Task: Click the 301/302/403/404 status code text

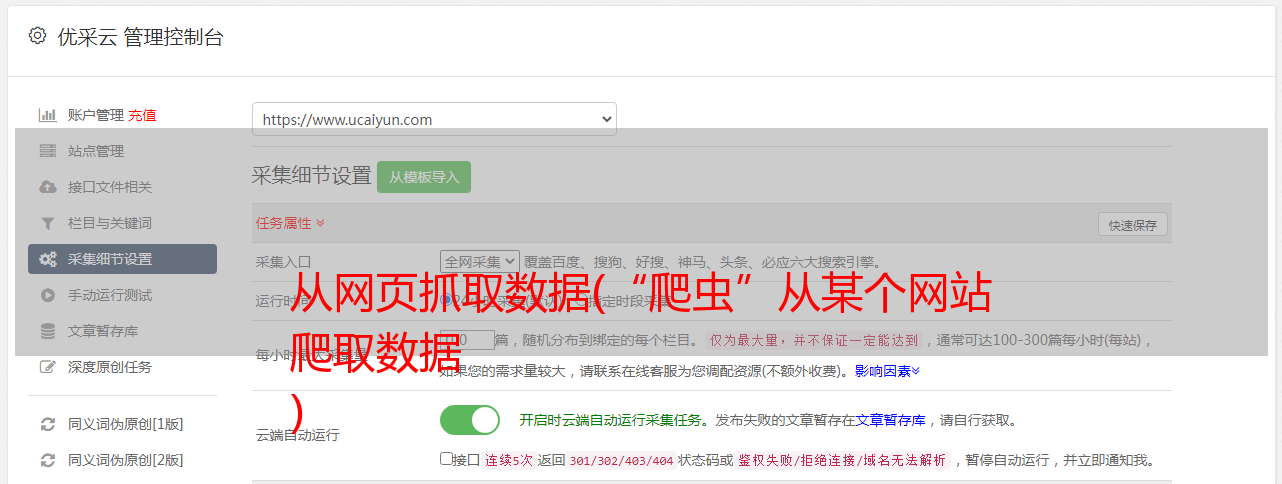Action: (620, 461)
